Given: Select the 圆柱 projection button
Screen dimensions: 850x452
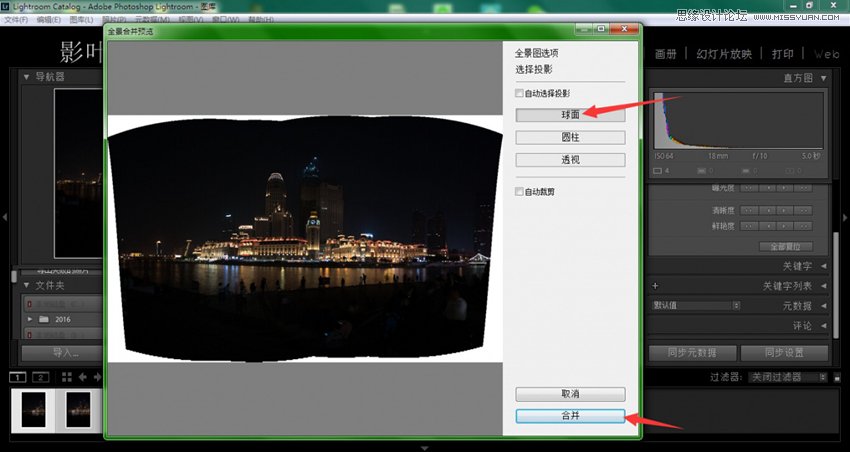Looking at the screenshot, I should click(570, 138).
